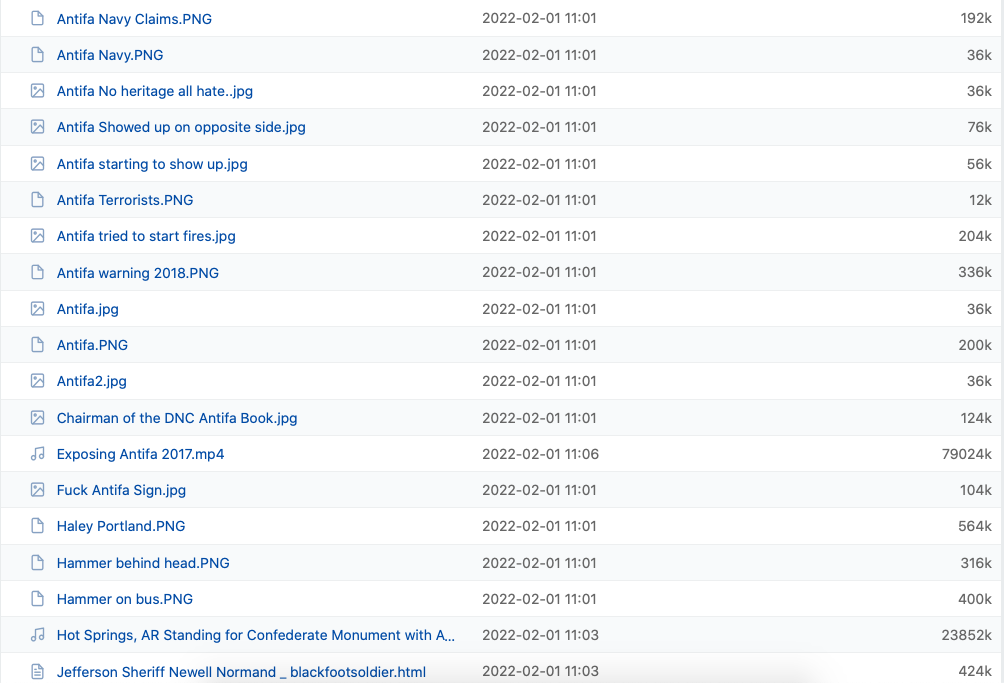Select the 56k size of Antifa starting to show up
This screenshot has width=1004, height=683.
(x=979, y=164)
